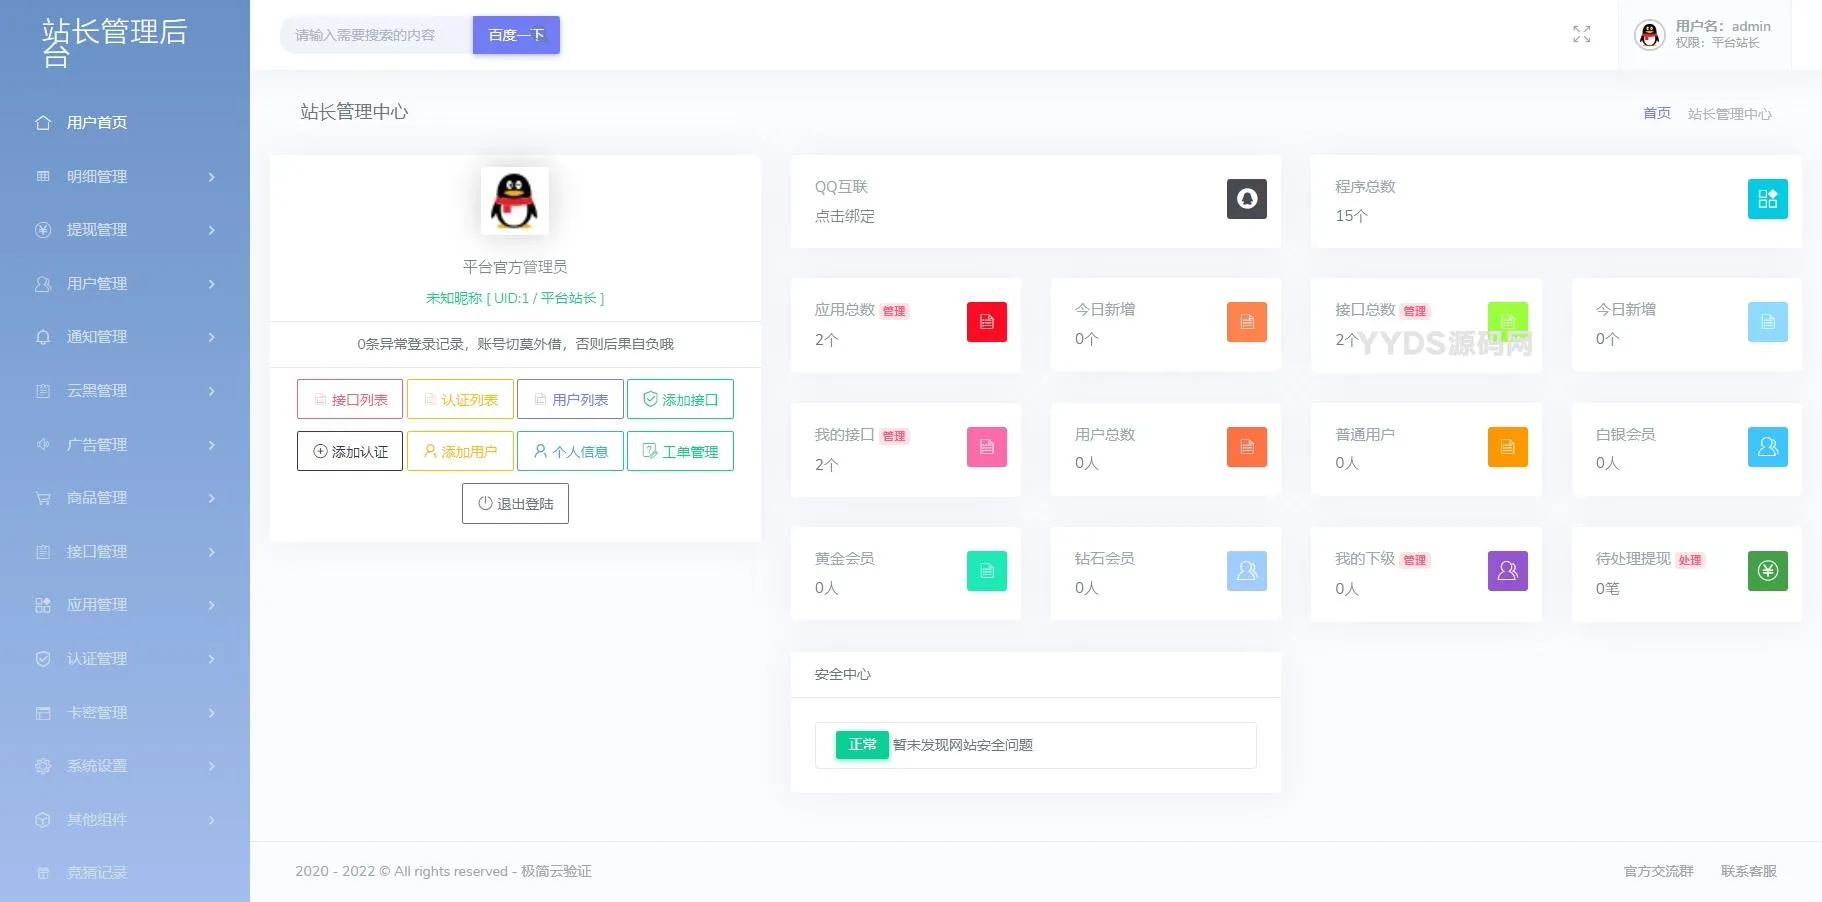1822x902 pixels.
Task: Open admin user avatar in top bar
Action: click(x=1649, y=35)
